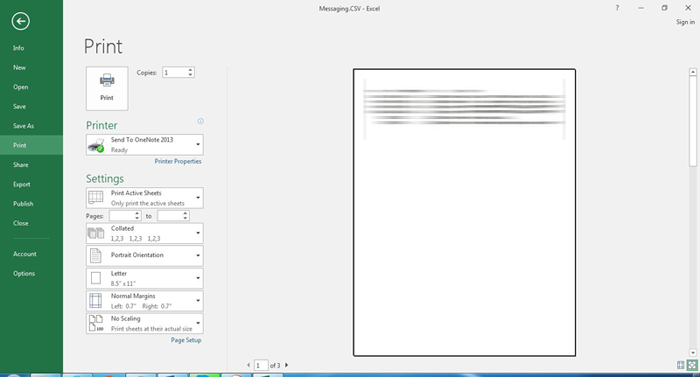Screen dimensions: 700x377
Task: Toggle Zoom to Page icon in preview
Action: tap(692, 365)
